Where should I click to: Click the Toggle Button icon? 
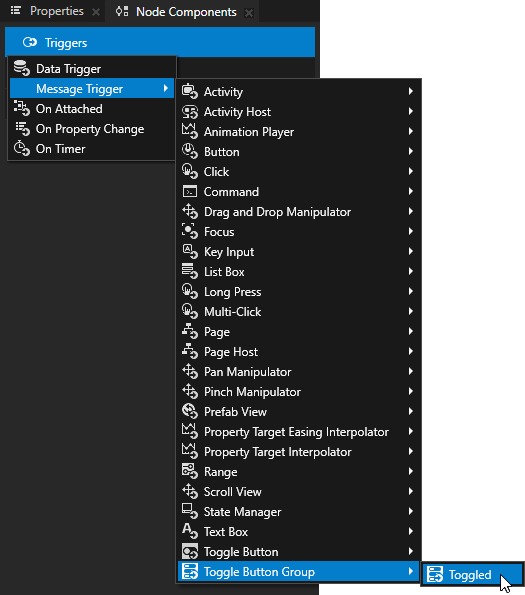point(190,551)
